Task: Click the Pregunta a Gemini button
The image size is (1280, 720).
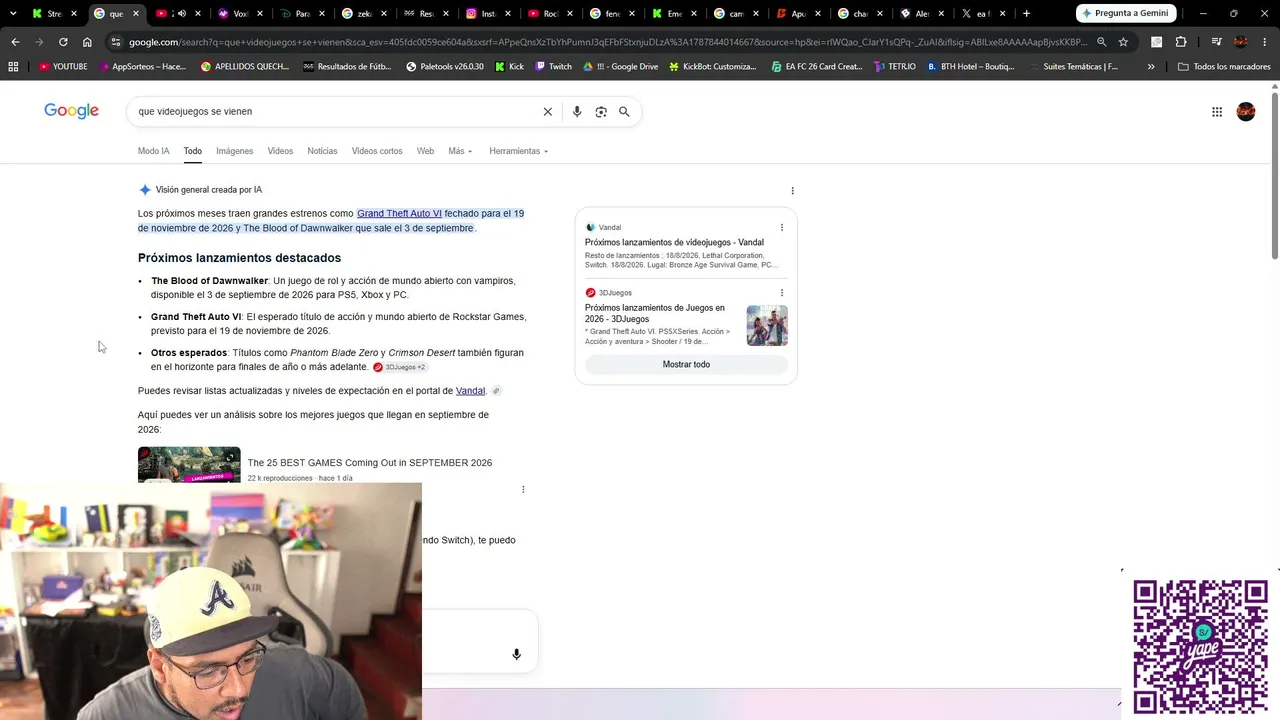Action: (x=1125, y=13)
